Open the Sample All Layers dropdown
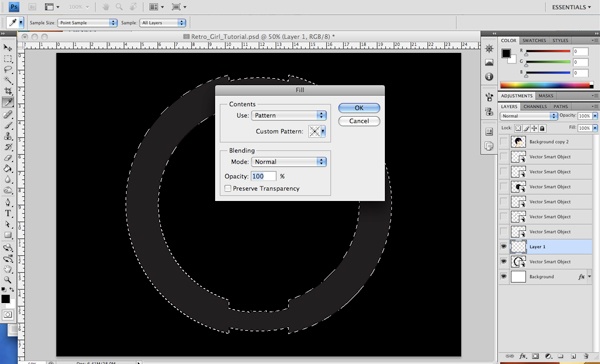 (163, 23)
